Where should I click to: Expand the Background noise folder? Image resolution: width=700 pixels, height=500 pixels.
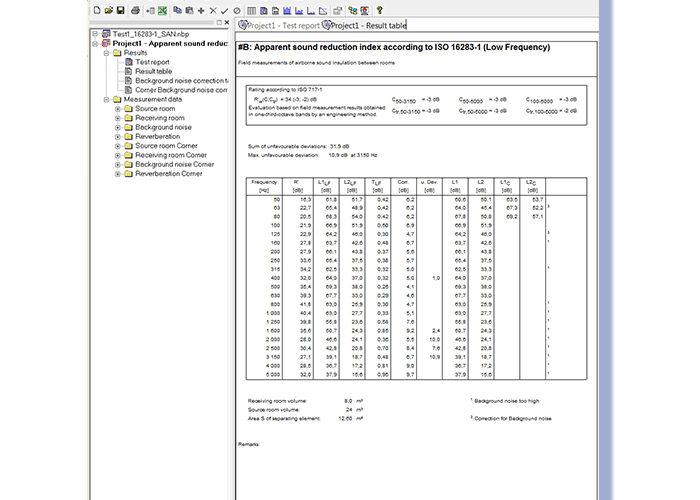pyautogui.click(x=118, y=127)
